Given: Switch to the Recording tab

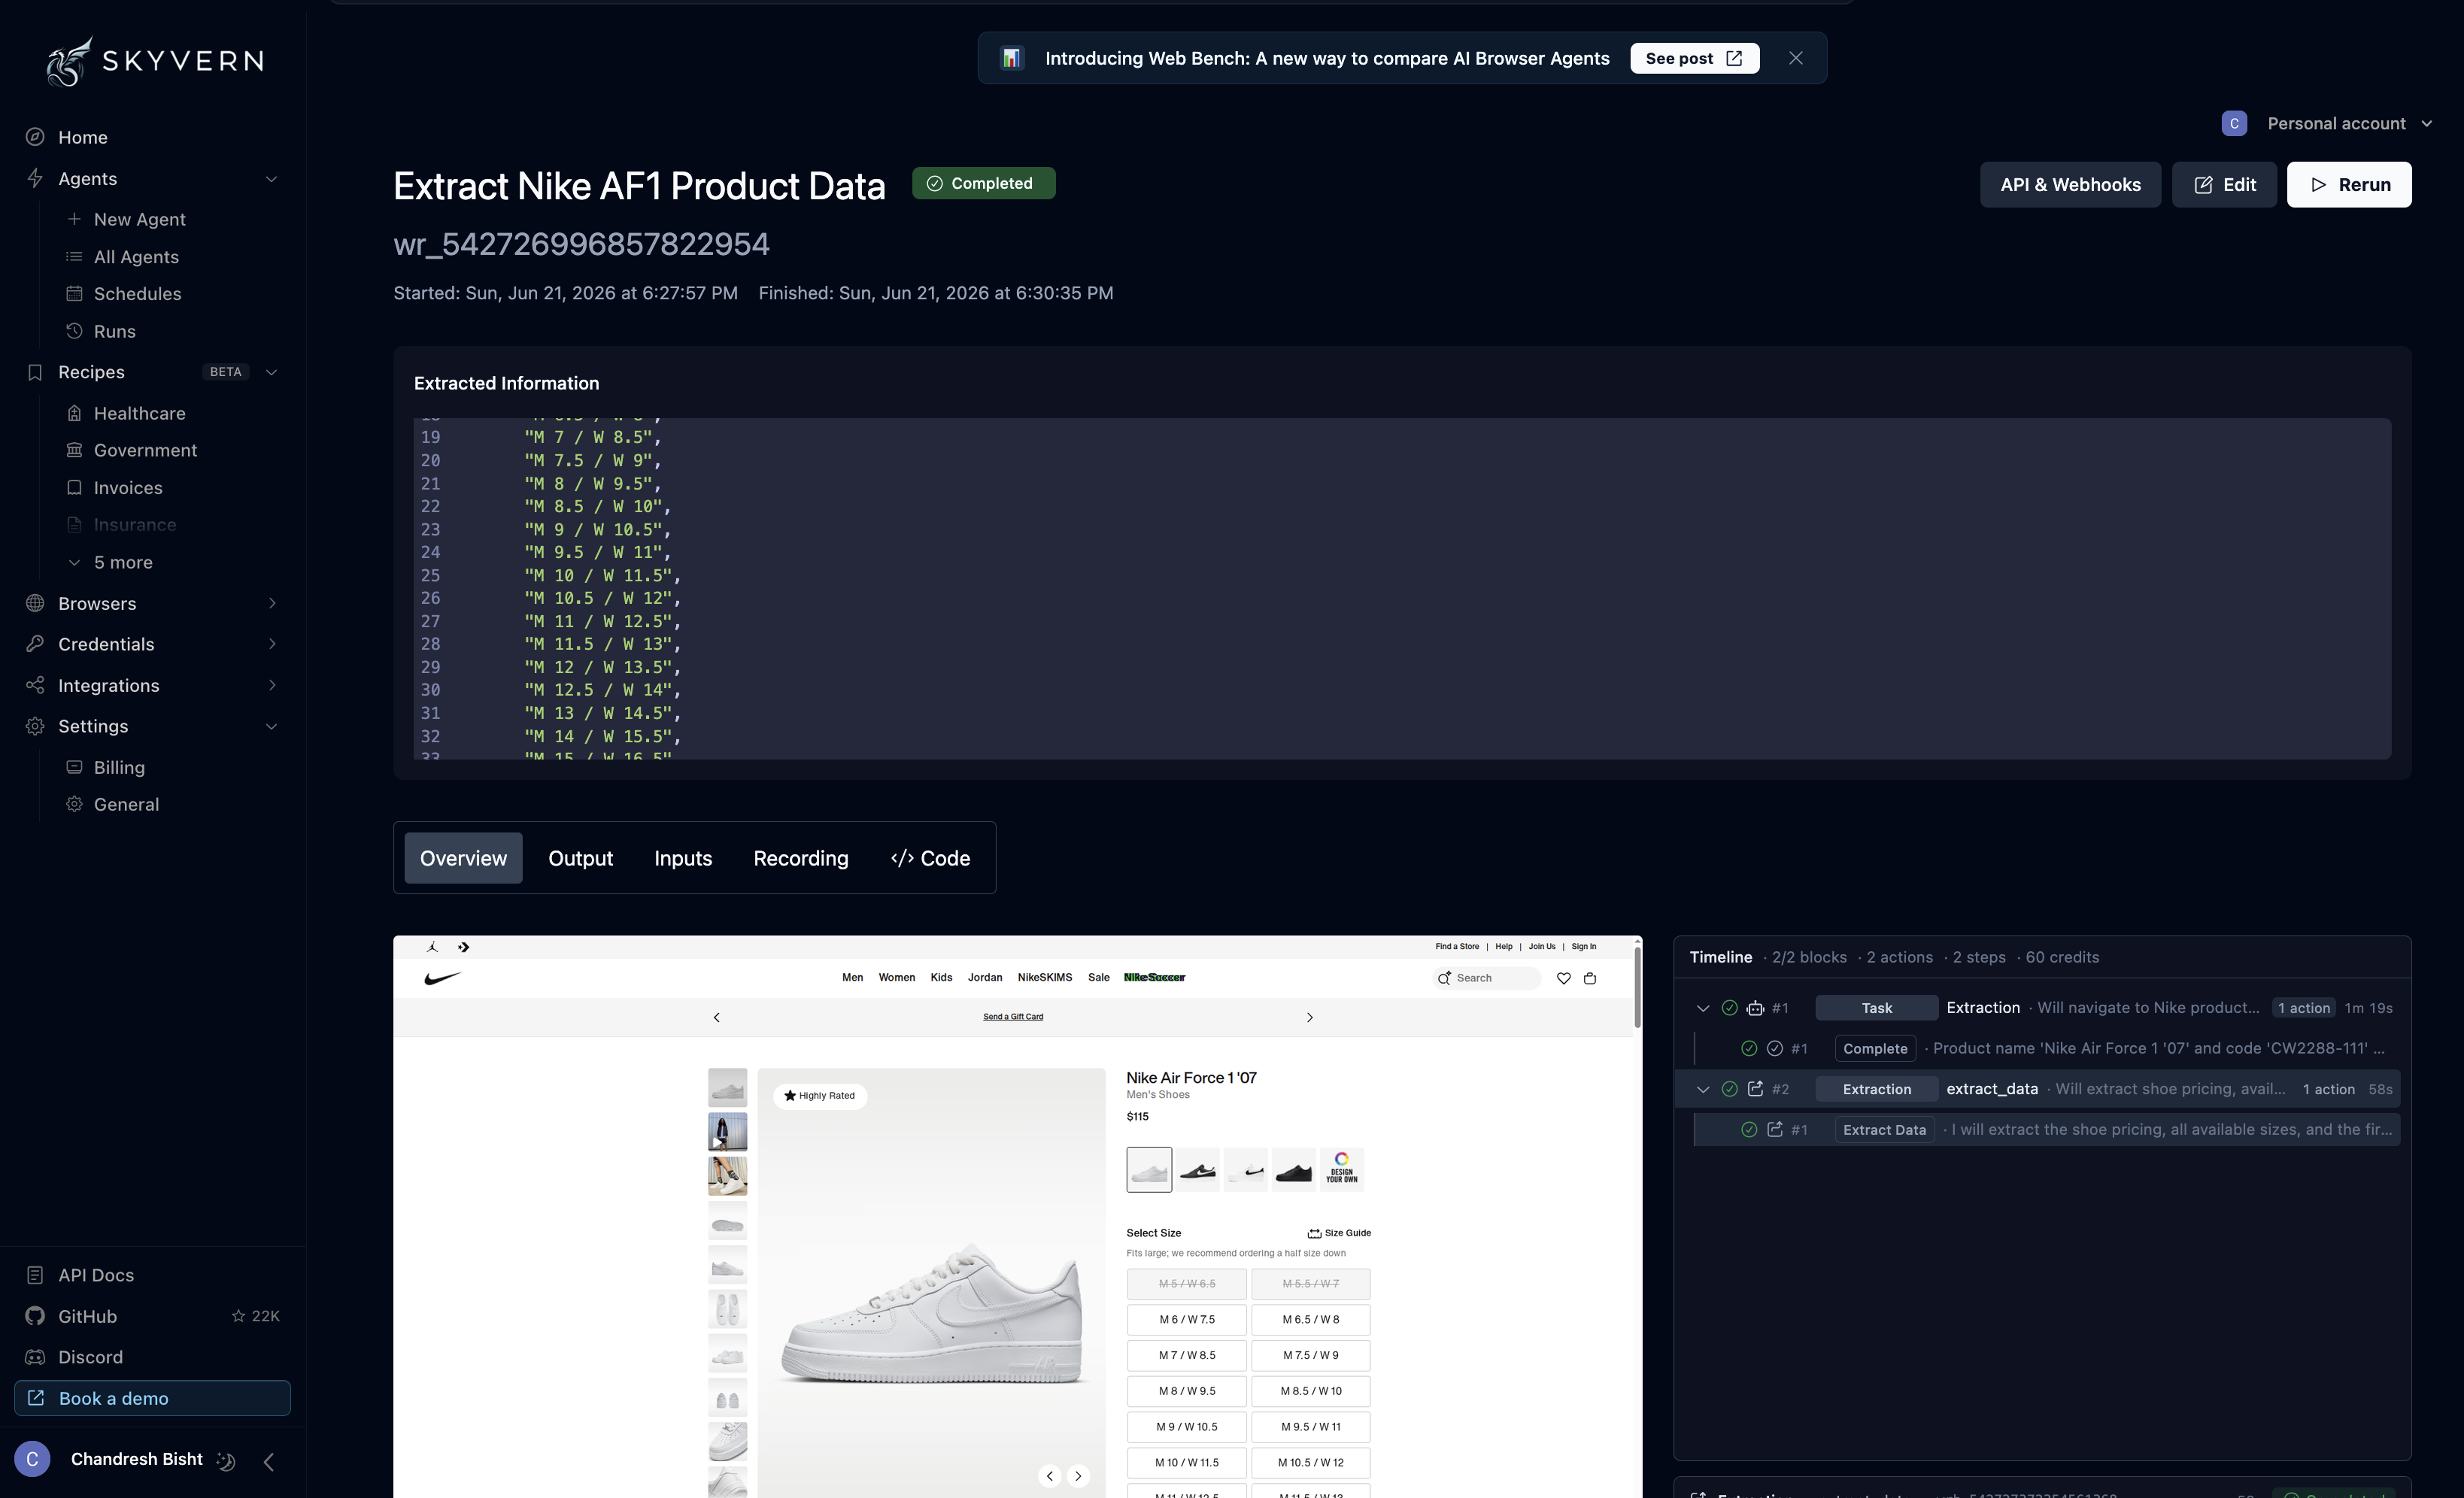Looking at the screenshot, I should (800, 858).
